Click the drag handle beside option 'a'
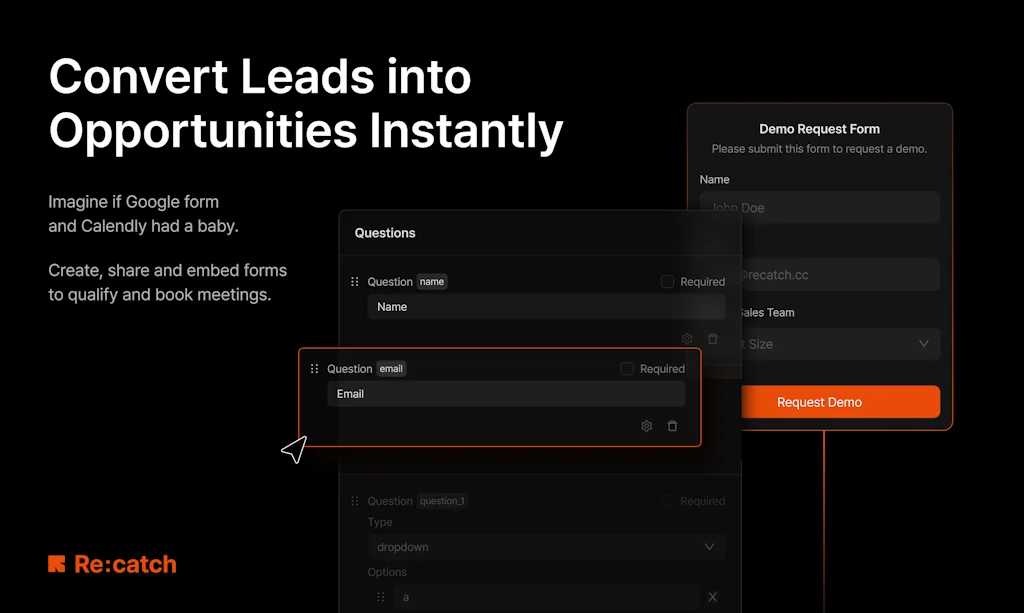This screenshot has width=1024, height=613. [x=380, y=597]
